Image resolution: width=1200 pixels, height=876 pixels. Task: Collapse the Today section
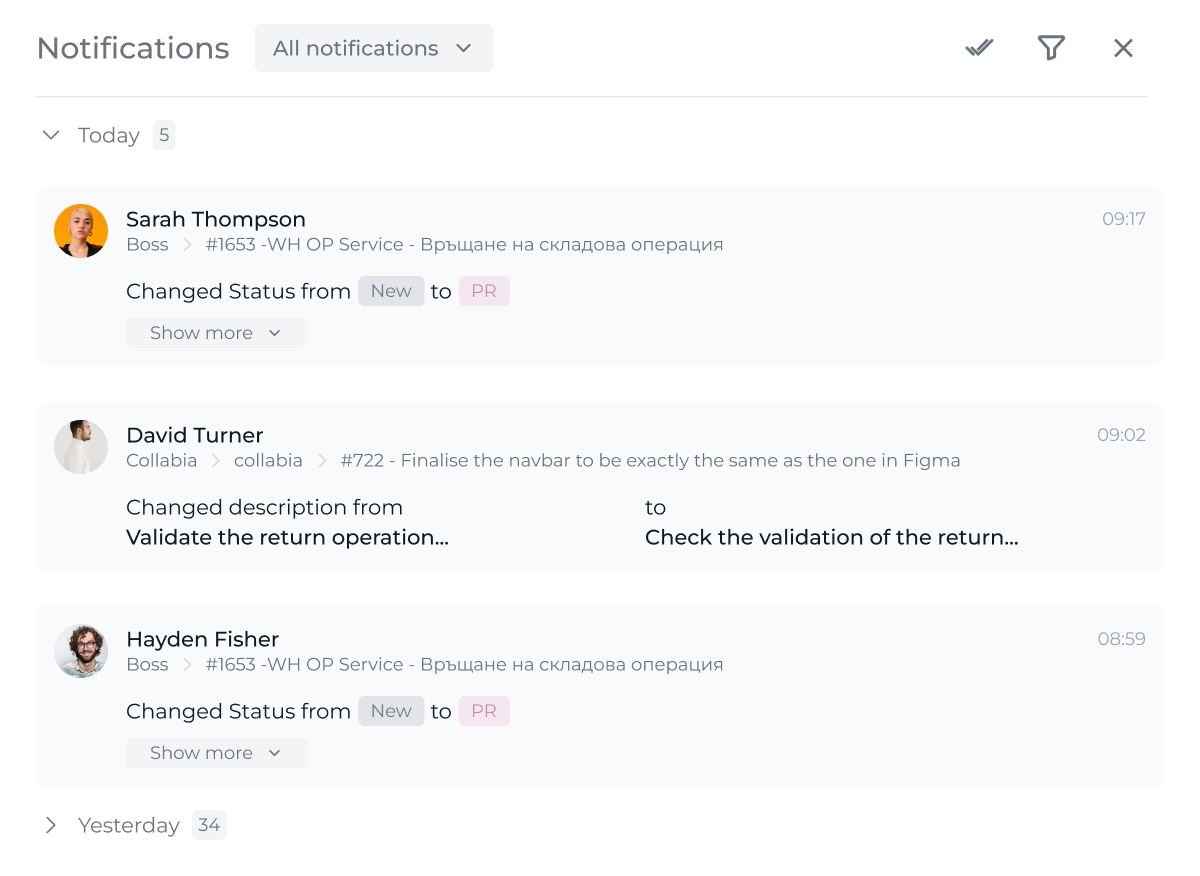pyautogui.click(x=51, y=135)
